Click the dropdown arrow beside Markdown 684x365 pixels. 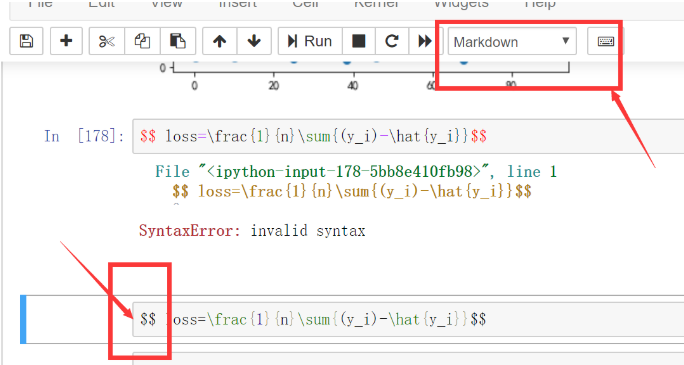tap(566, 41)
